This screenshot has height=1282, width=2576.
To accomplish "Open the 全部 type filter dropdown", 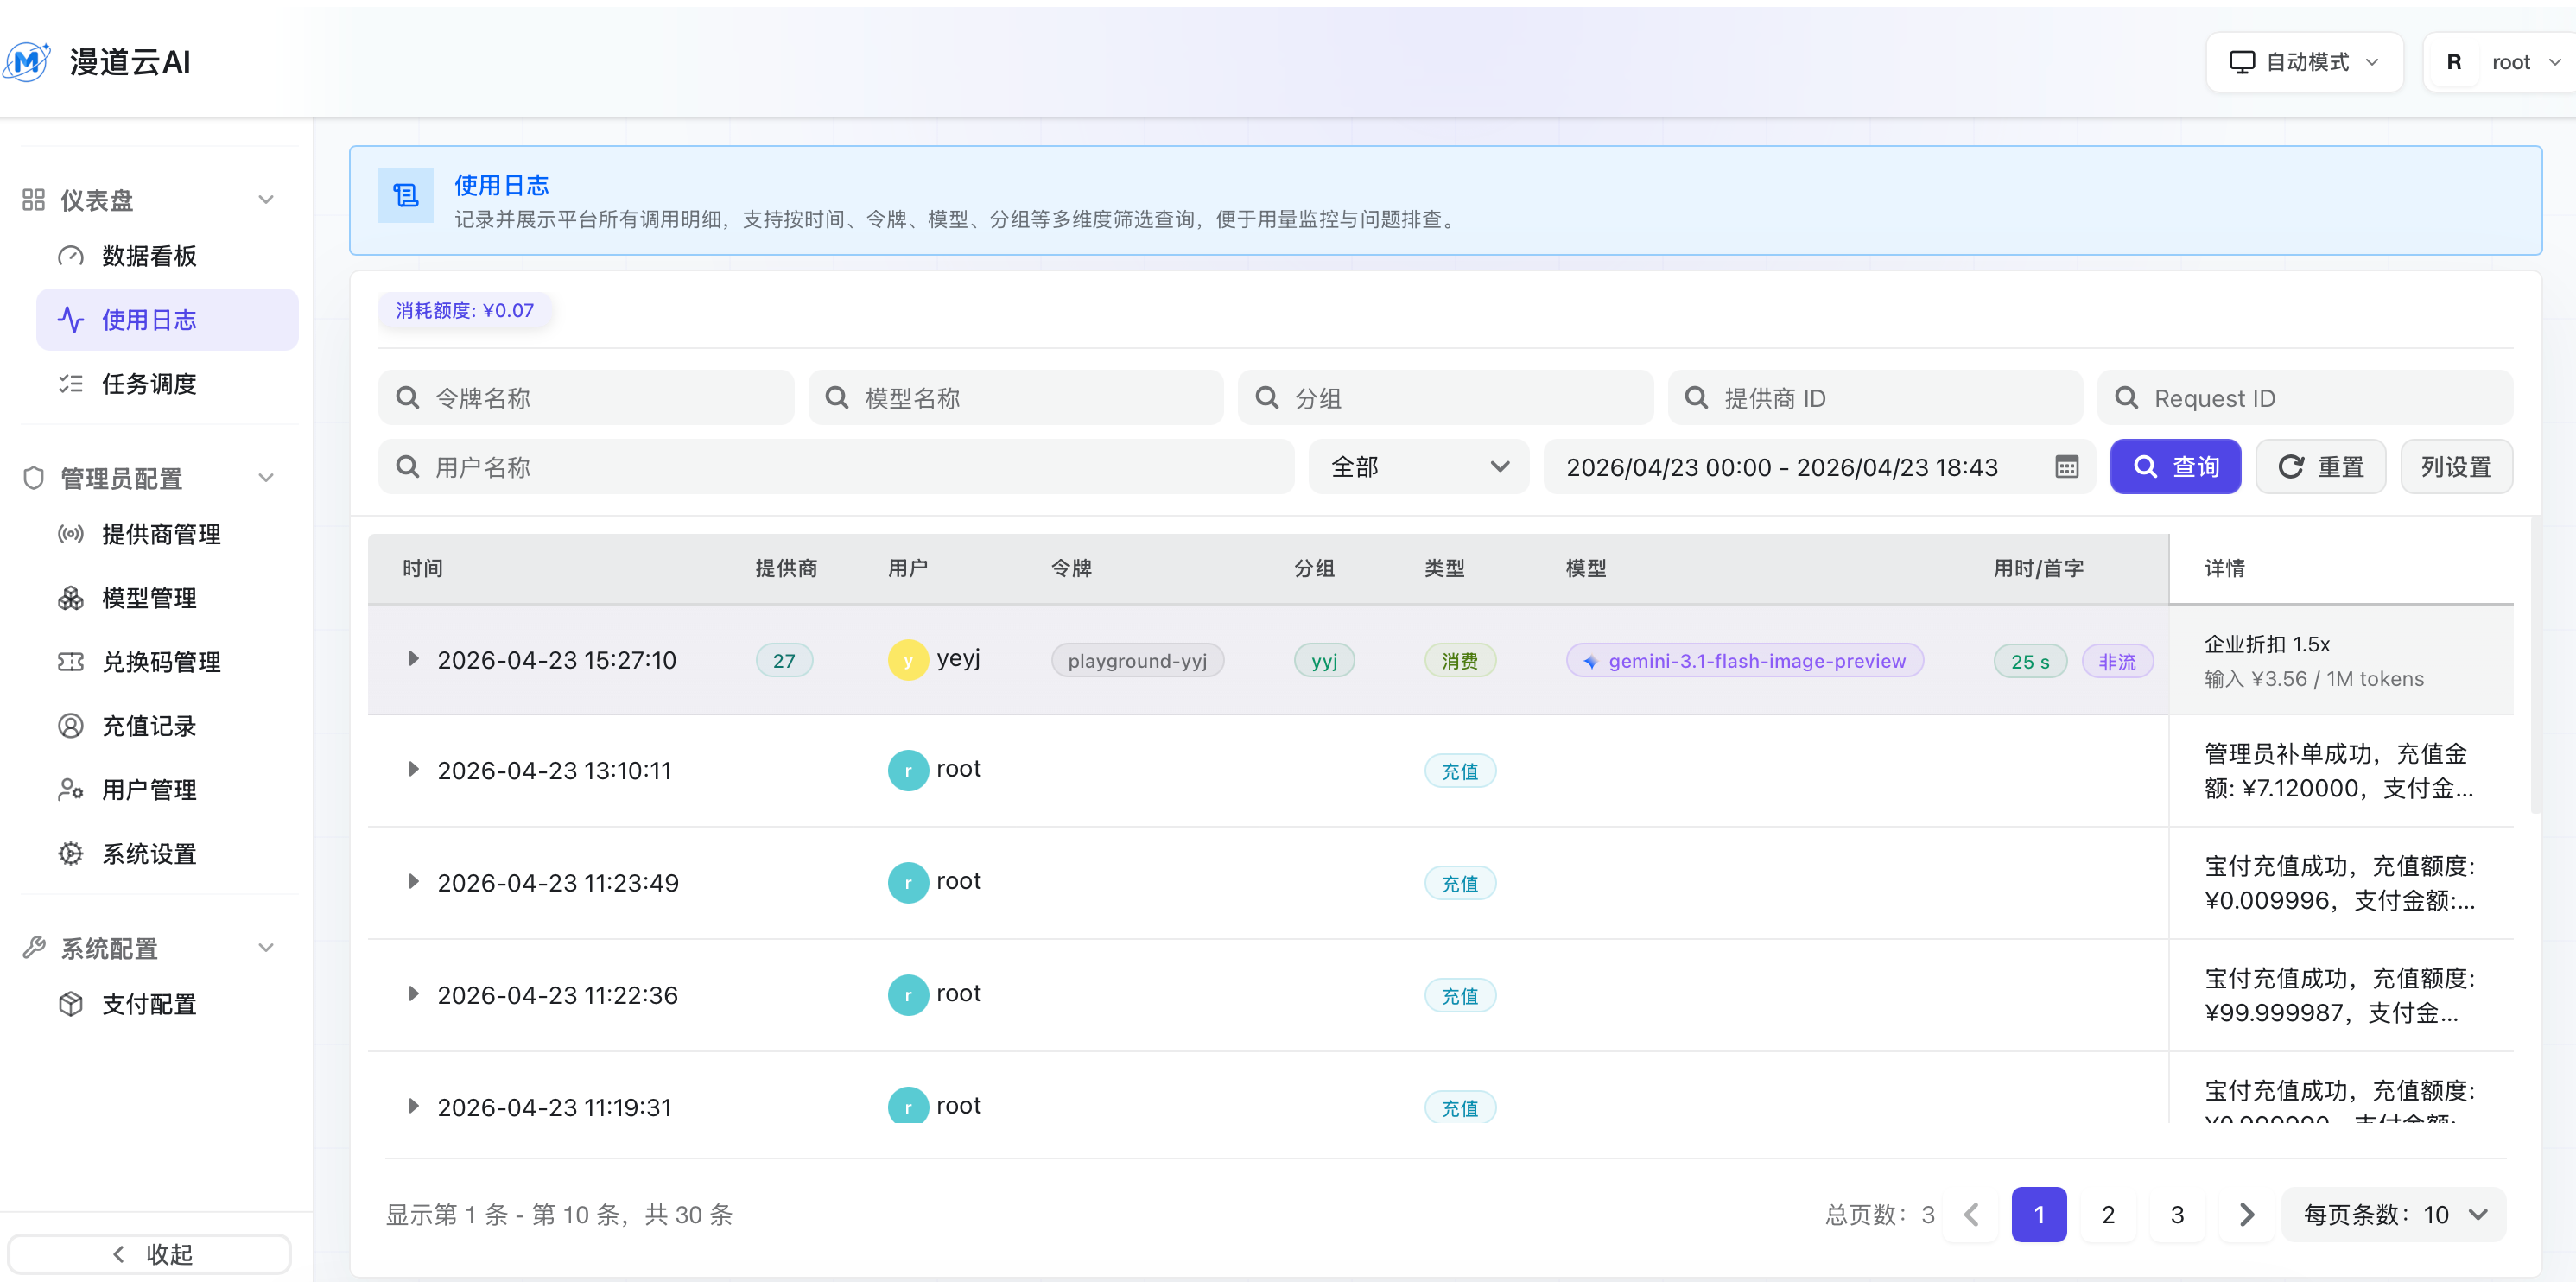I will click(x=1418, y=467).
